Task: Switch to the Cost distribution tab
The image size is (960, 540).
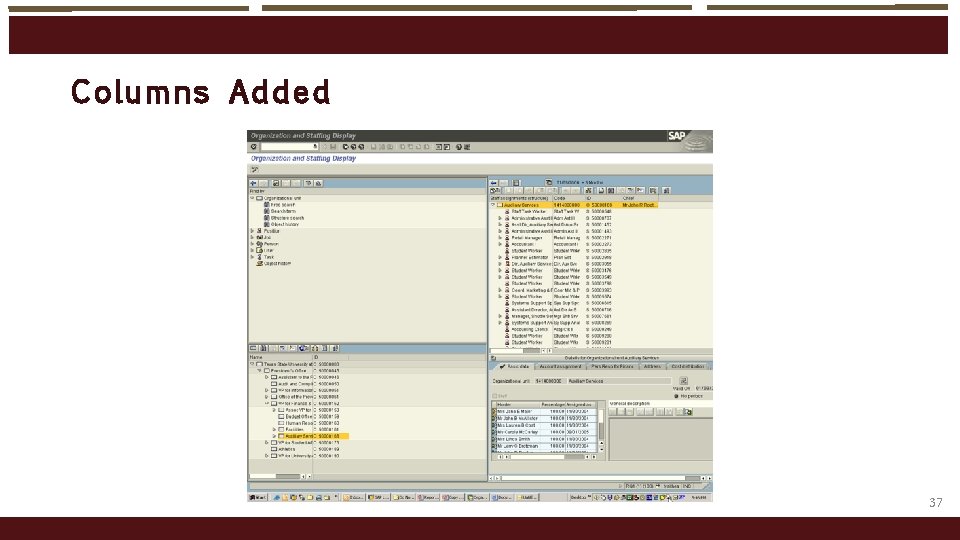Action: (x=688, y=367)
